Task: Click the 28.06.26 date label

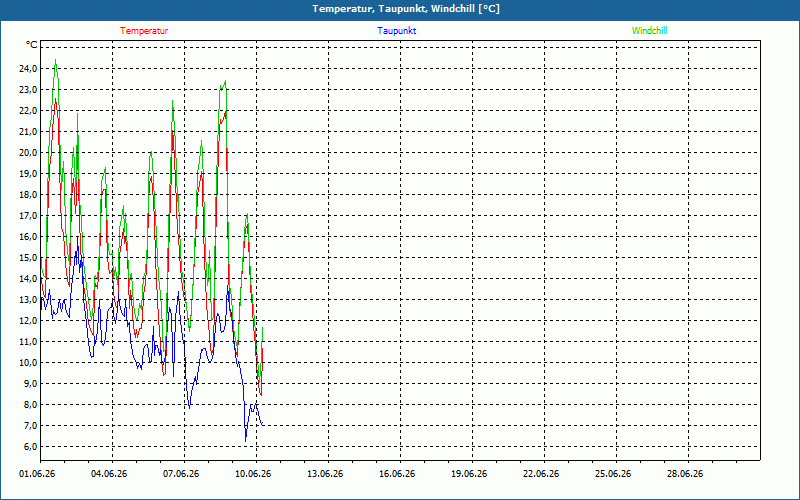Action: (685, 474)
